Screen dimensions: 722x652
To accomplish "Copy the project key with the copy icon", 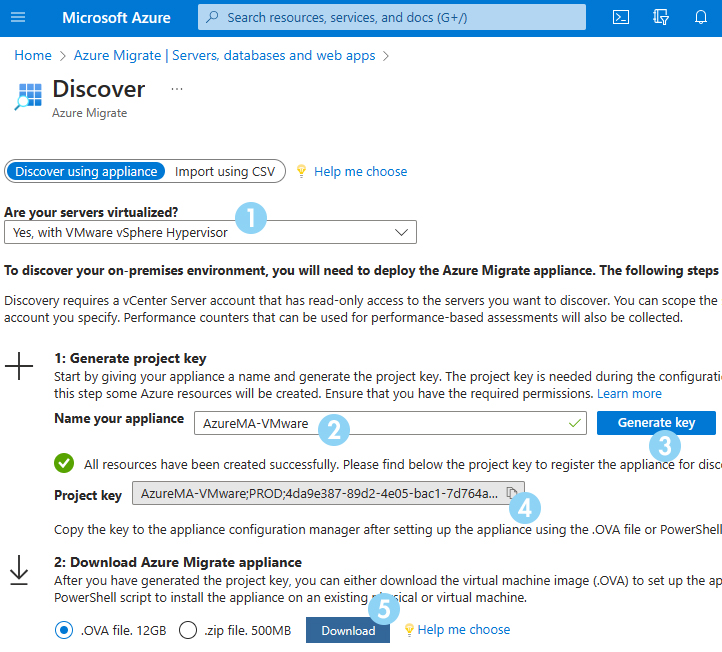I will tap(512, 493).
